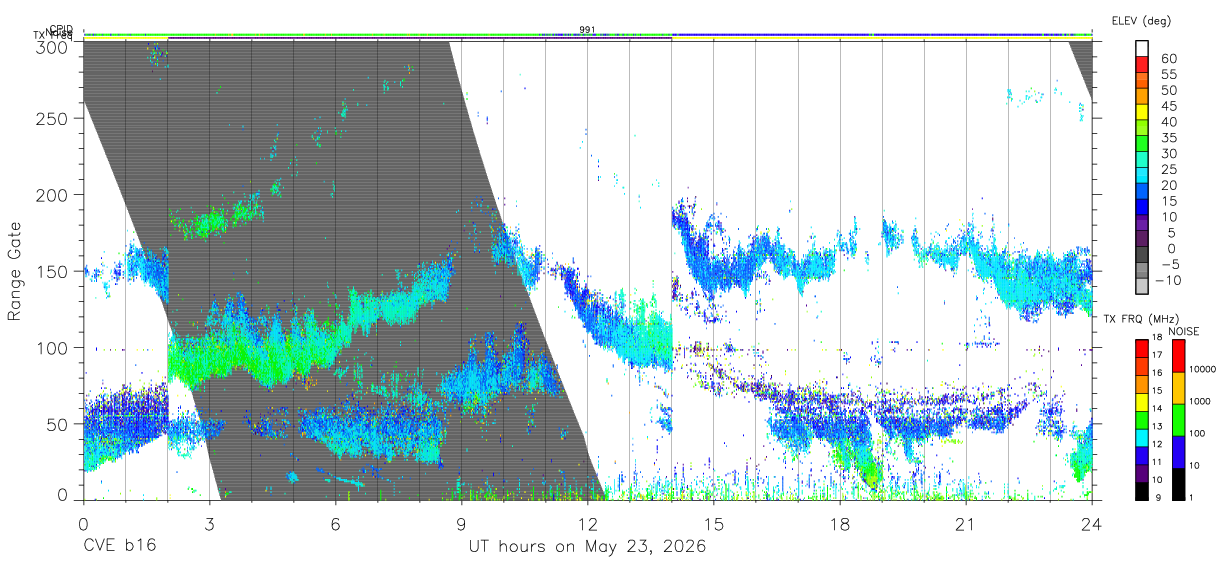Click the "991" CPID value at top
The height and width of the screenshot is (567, 1228).
tap(587, 30)
